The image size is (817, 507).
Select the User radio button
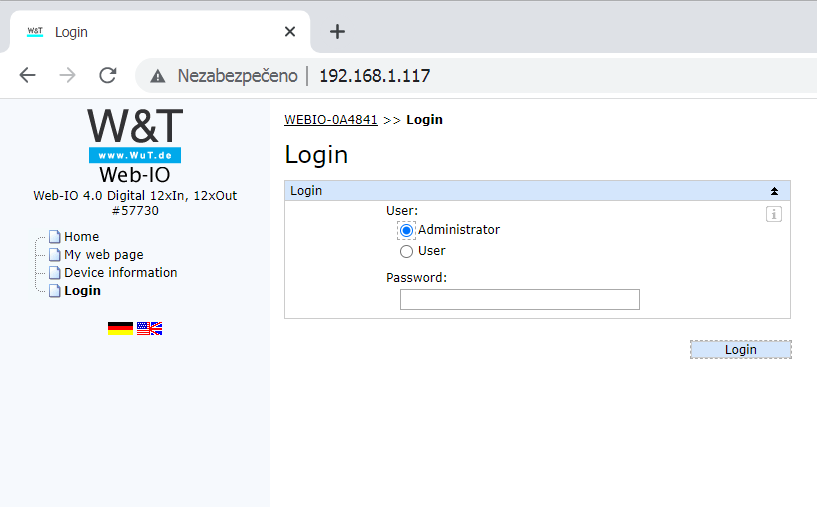click(x=406, y=252)
